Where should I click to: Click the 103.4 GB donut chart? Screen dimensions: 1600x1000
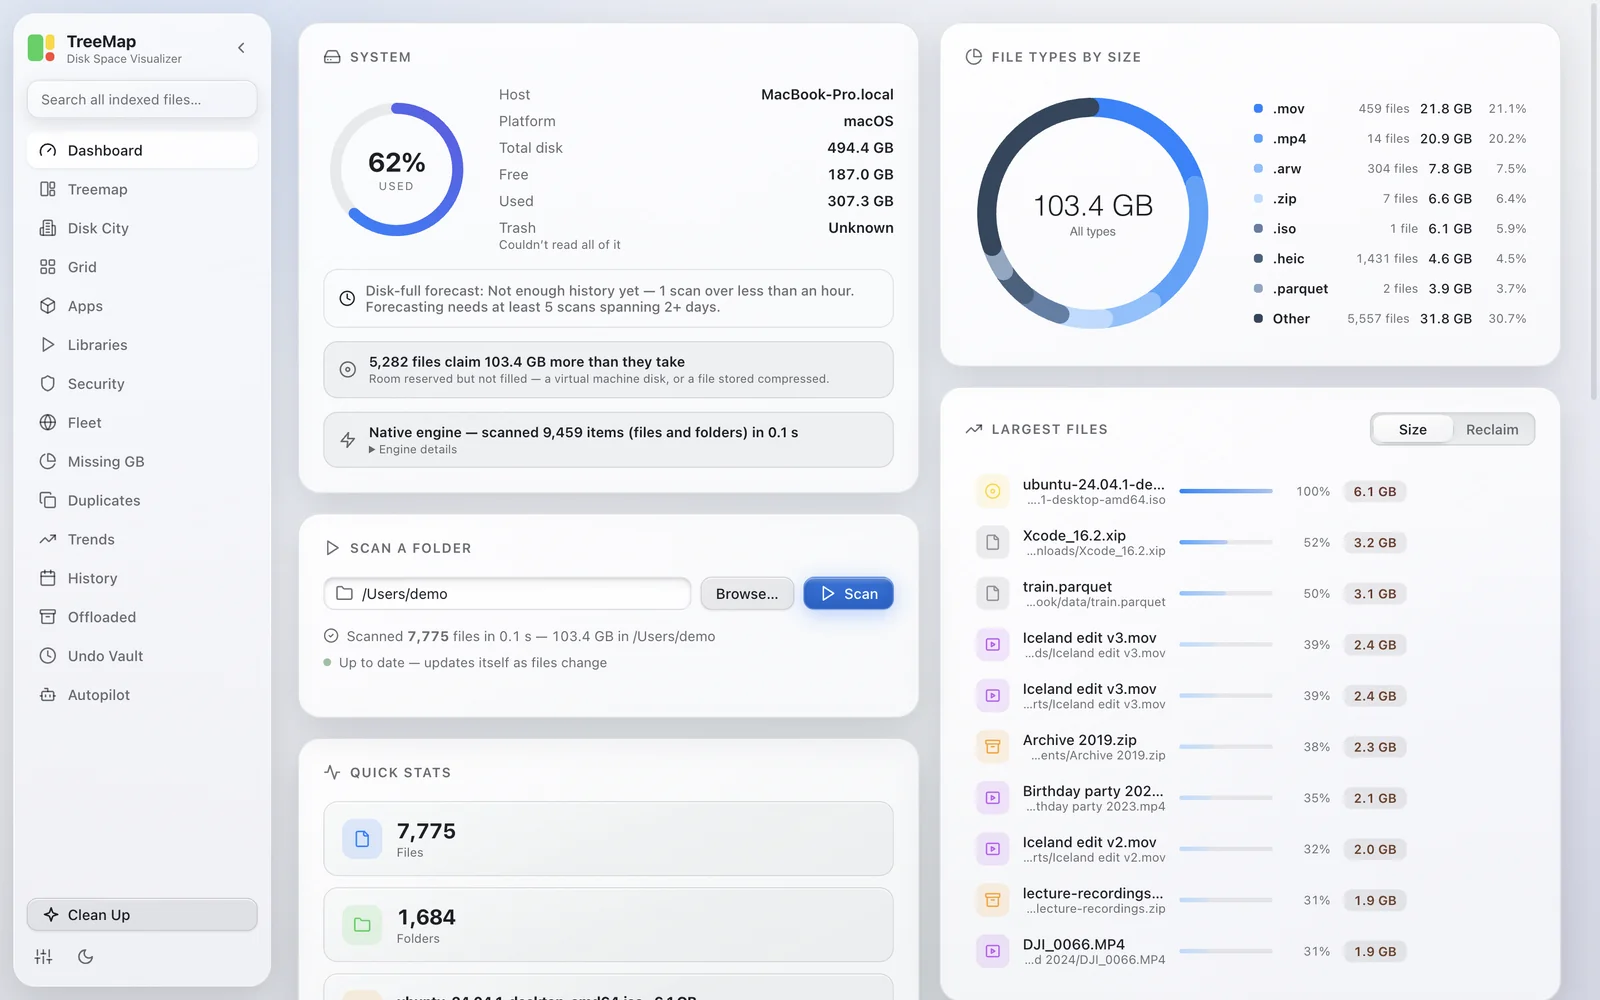click(1092, 213)
